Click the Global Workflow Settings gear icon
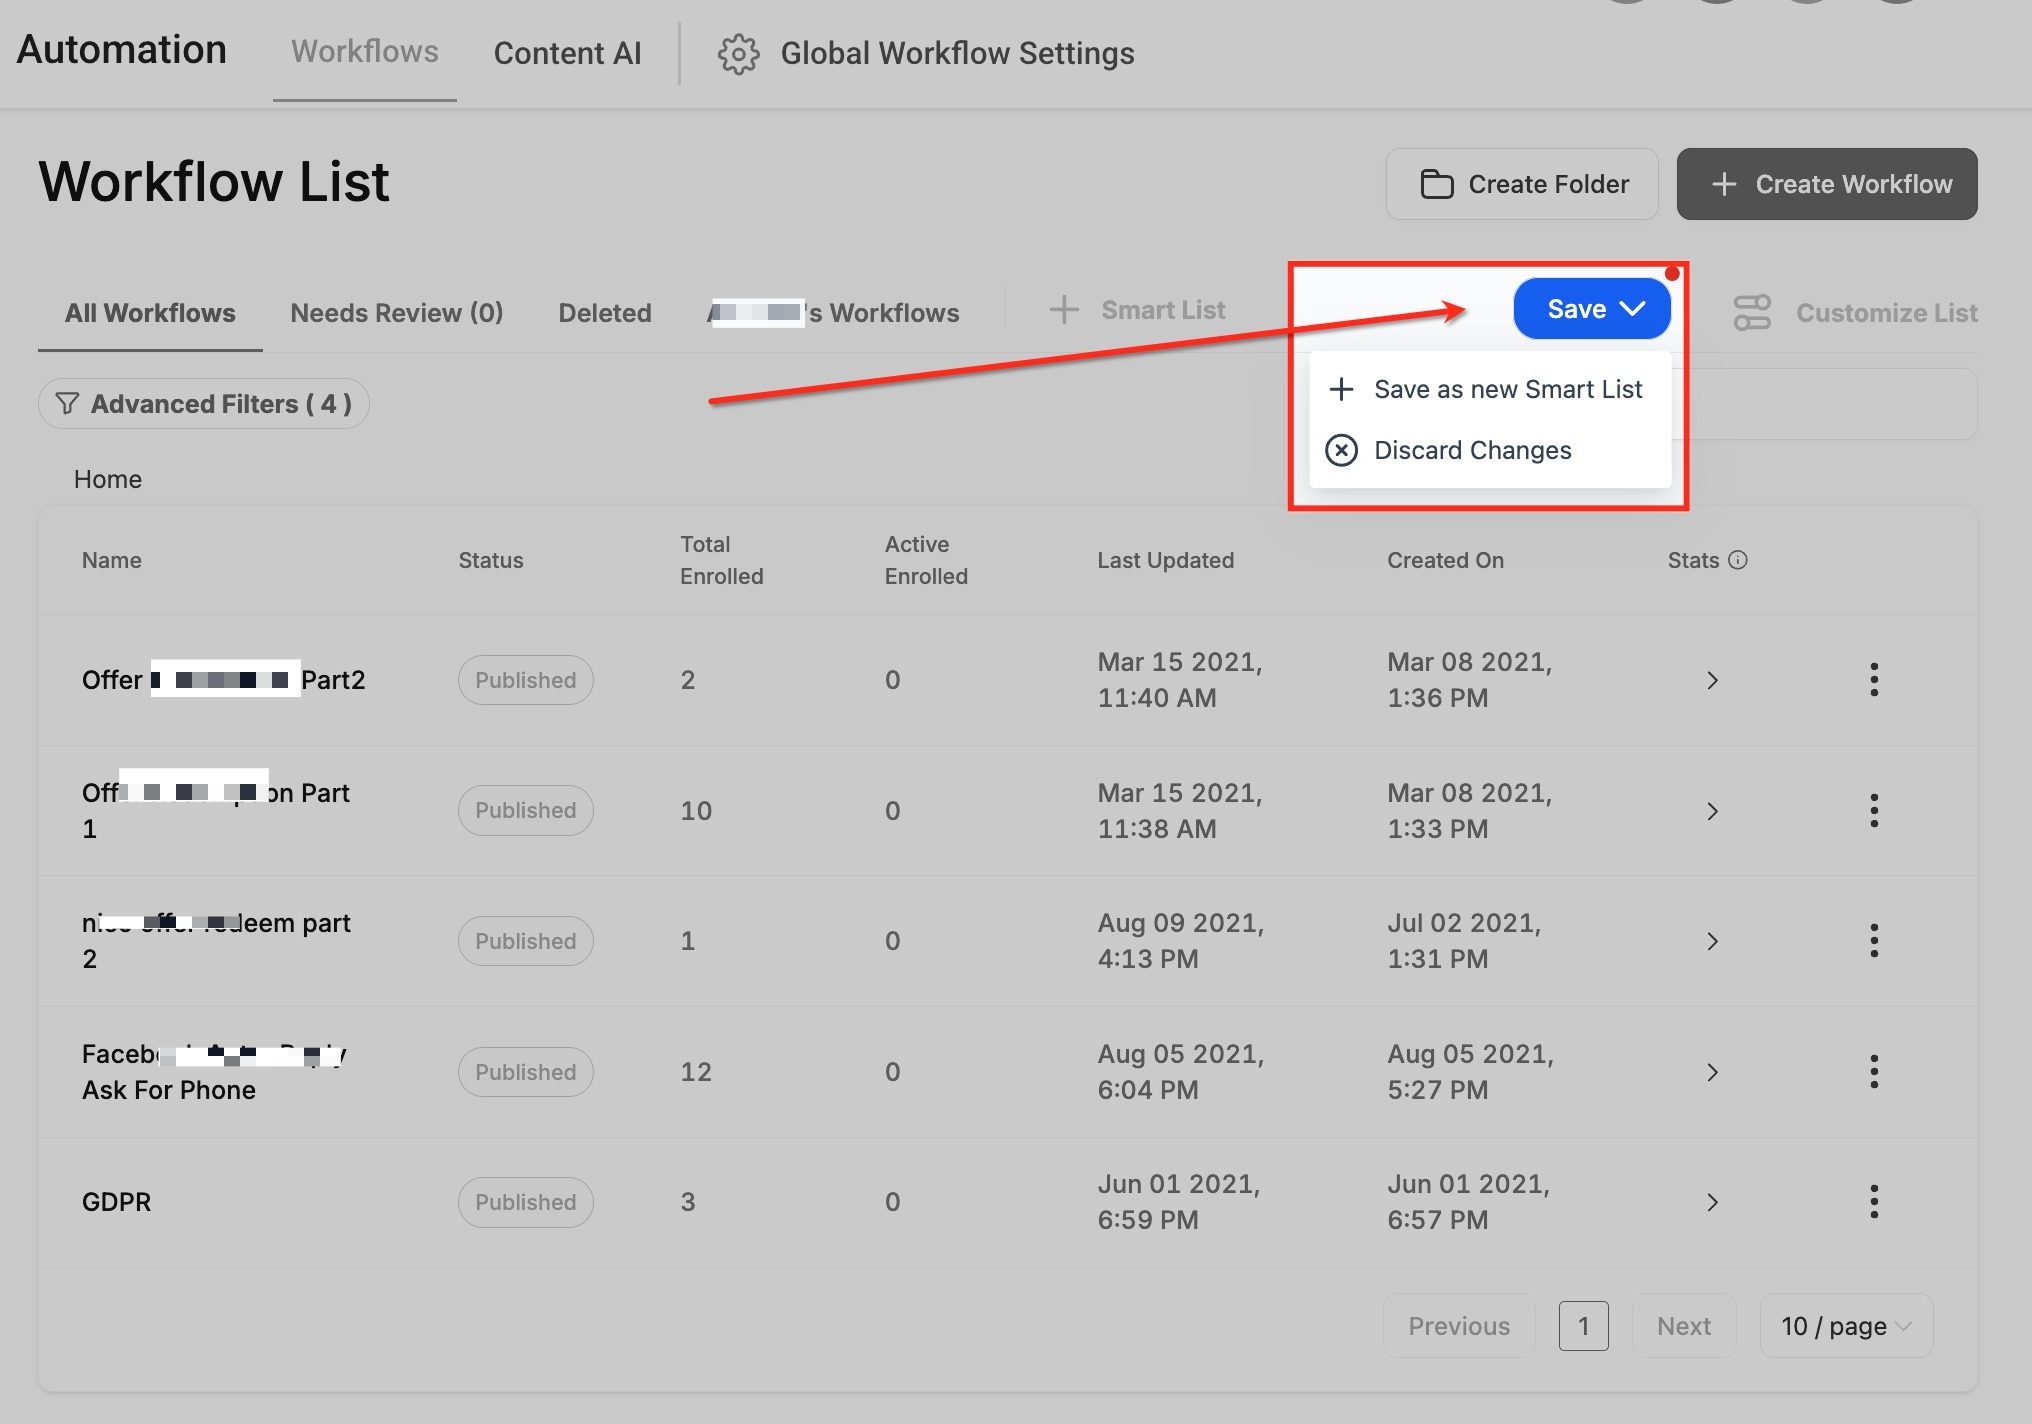The image size is (2032, 1424). point(738,54)
